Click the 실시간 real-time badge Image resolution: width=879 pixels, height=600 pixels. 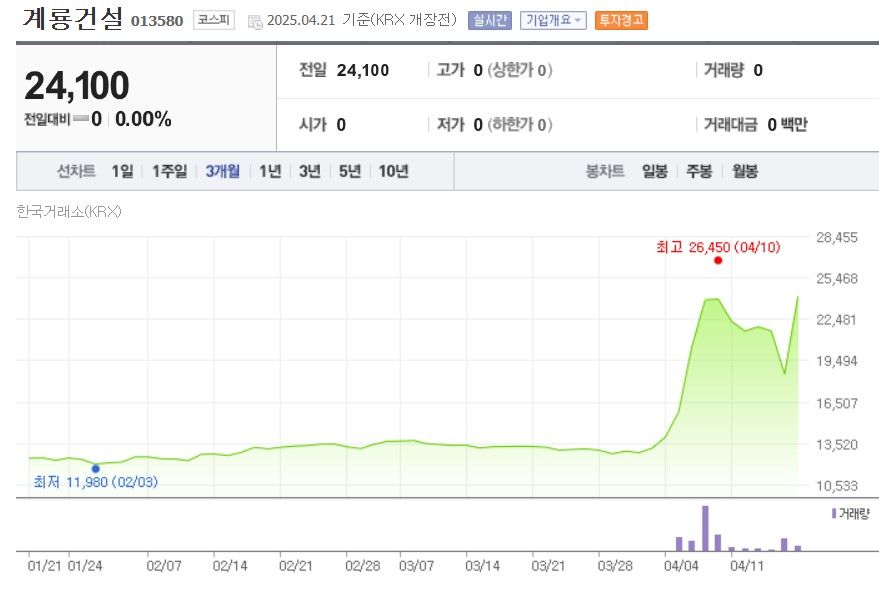(x=490, y=20)
